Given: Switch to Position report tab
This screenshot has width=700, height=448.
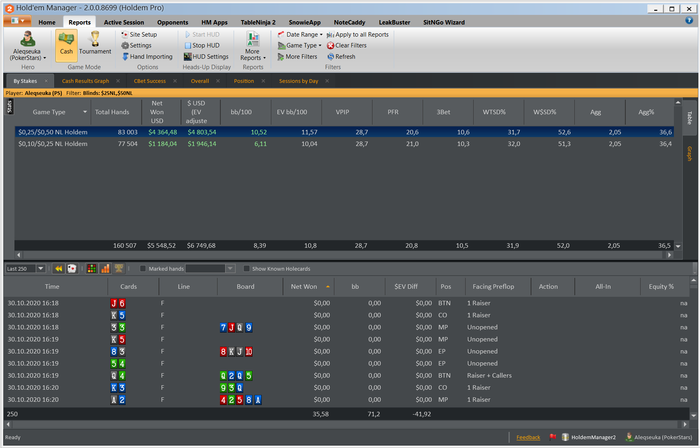Looking at the screenshot, I should [244, 81].
